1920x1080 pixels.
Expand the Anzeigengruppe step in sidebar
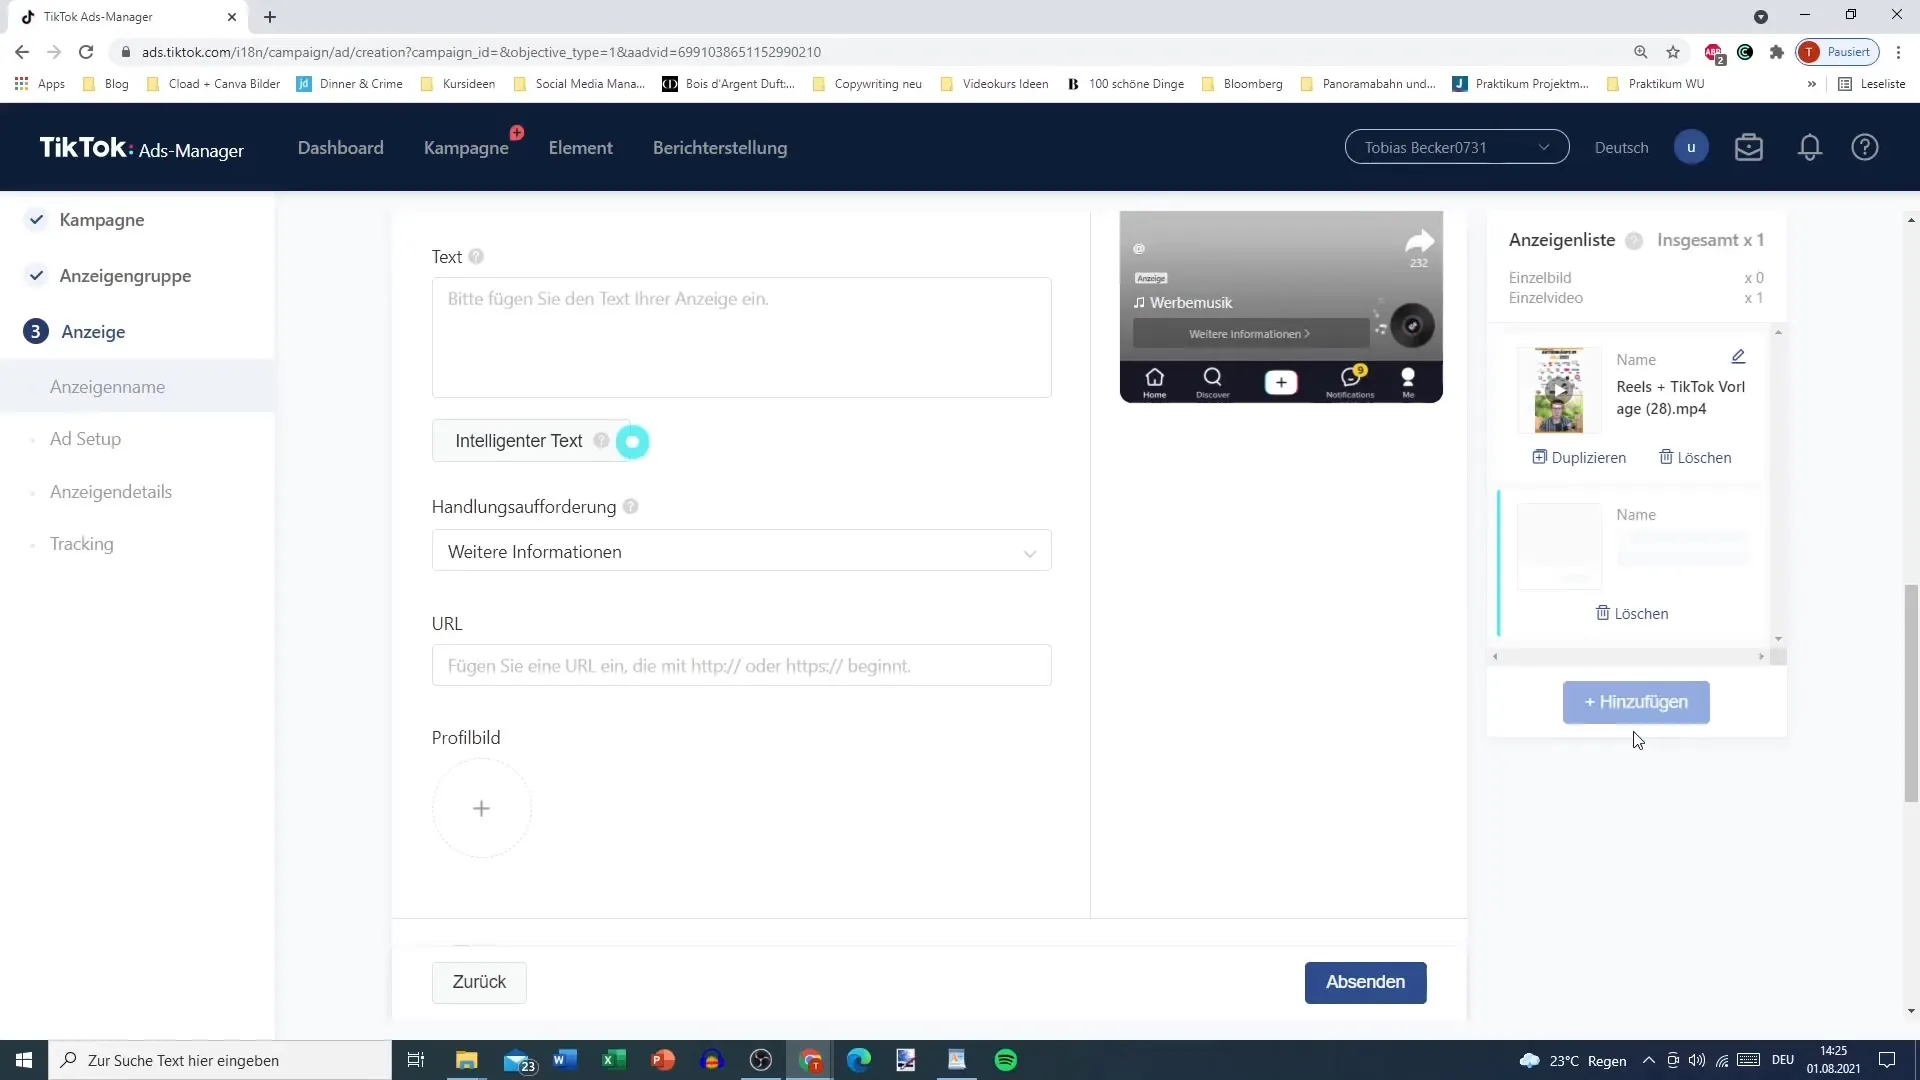[125, 276]
